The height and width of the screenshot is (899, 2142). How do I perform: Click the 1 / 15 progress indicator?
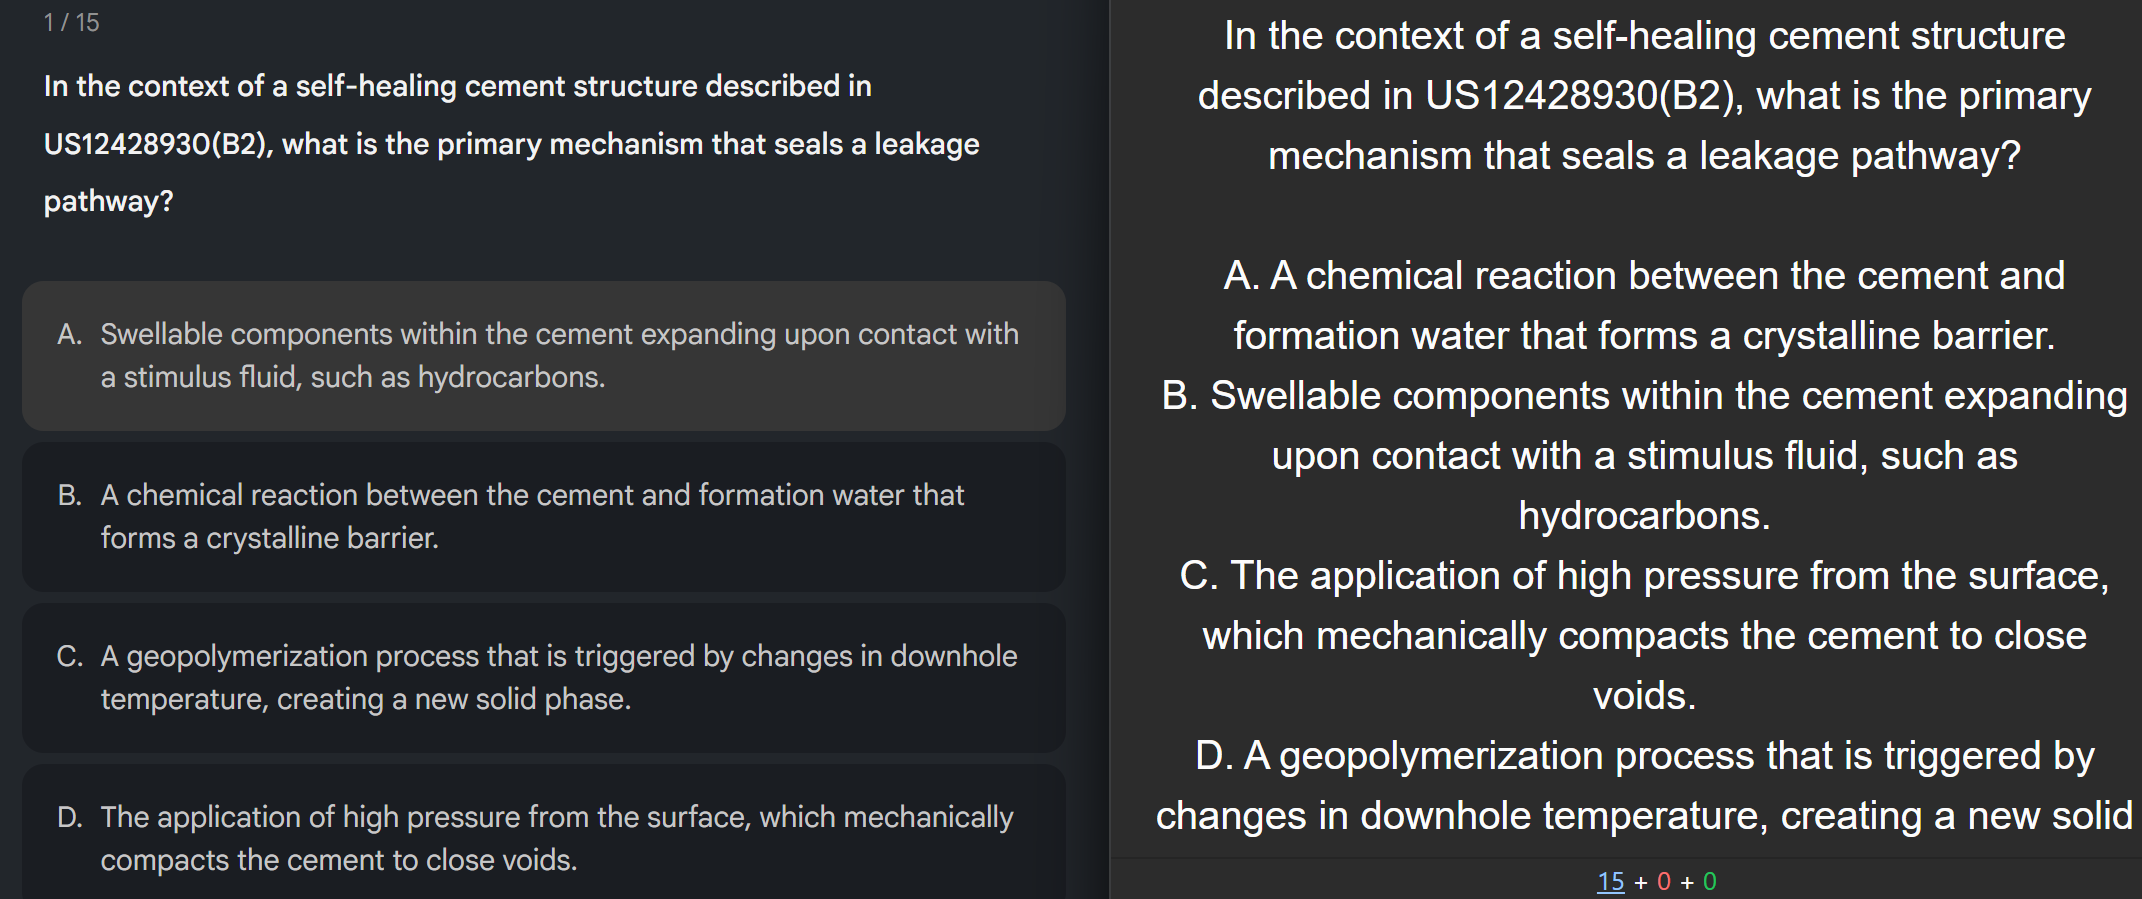(x=68, y=24)
